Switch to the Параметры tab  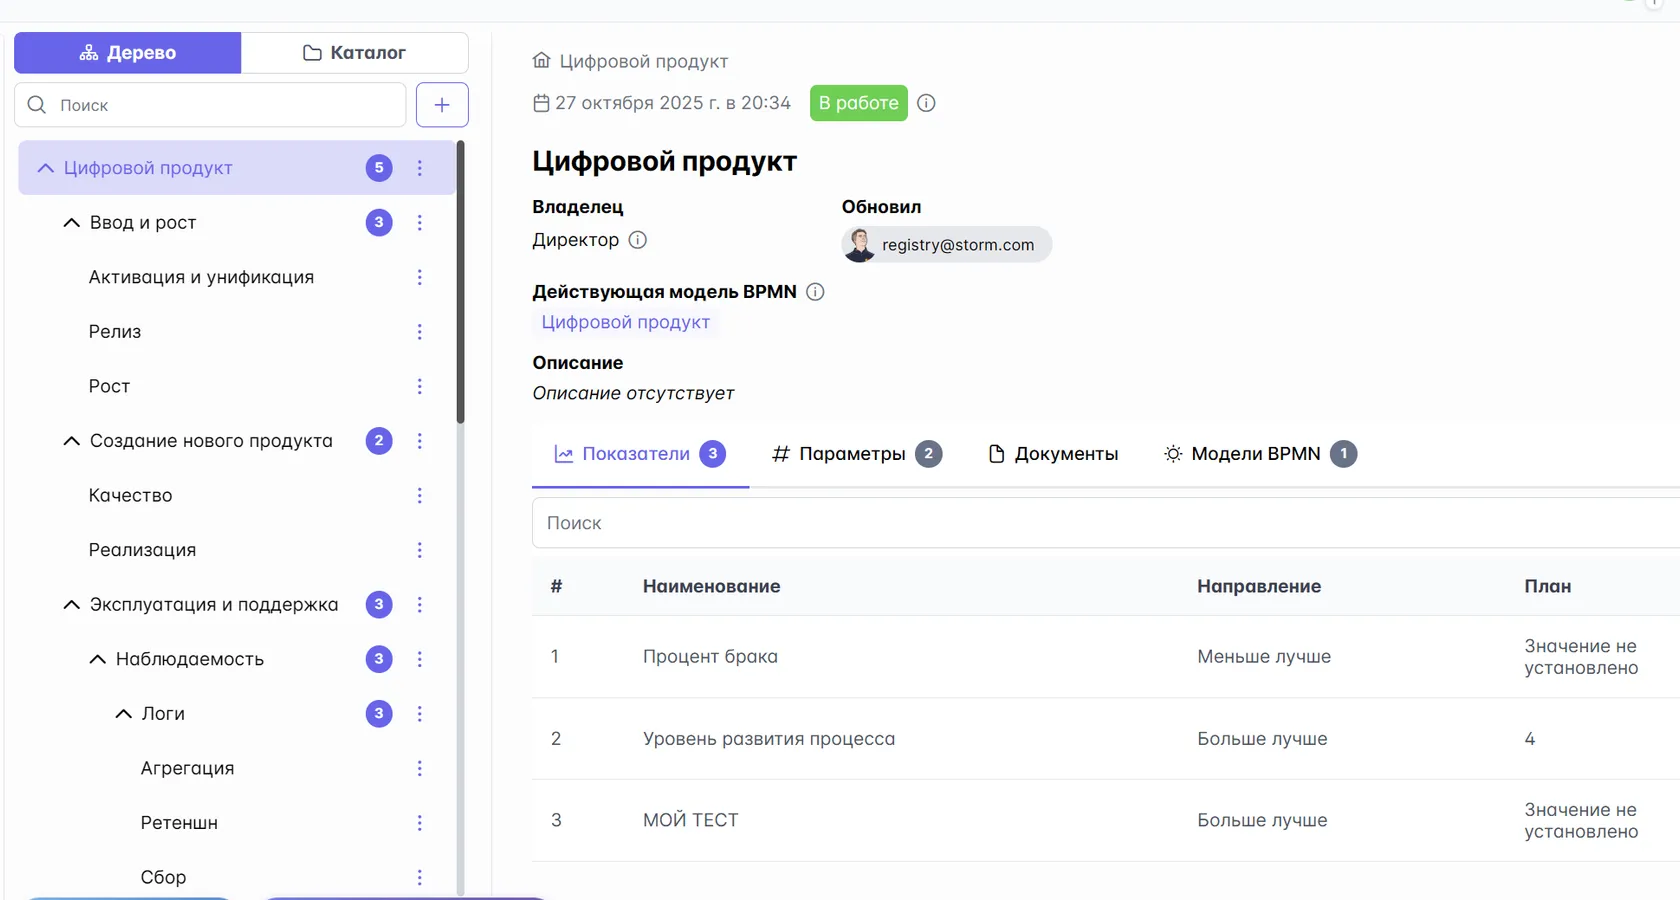click(x=851, y=453)
